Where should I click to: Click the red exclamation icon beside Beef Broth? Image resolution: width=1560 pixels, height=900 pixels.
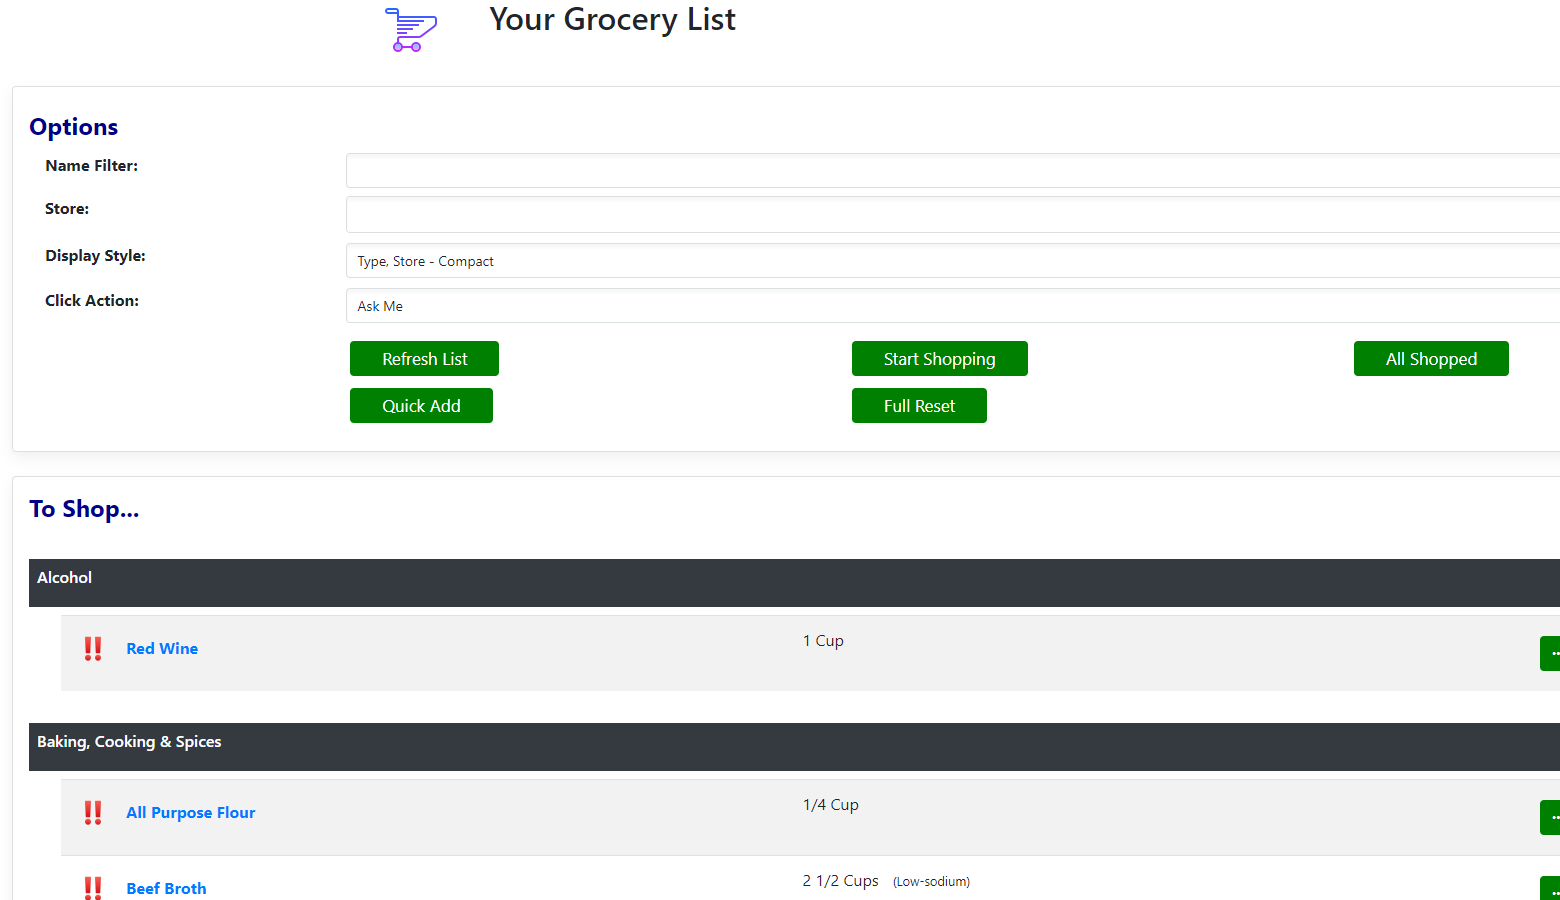point(93,887)
